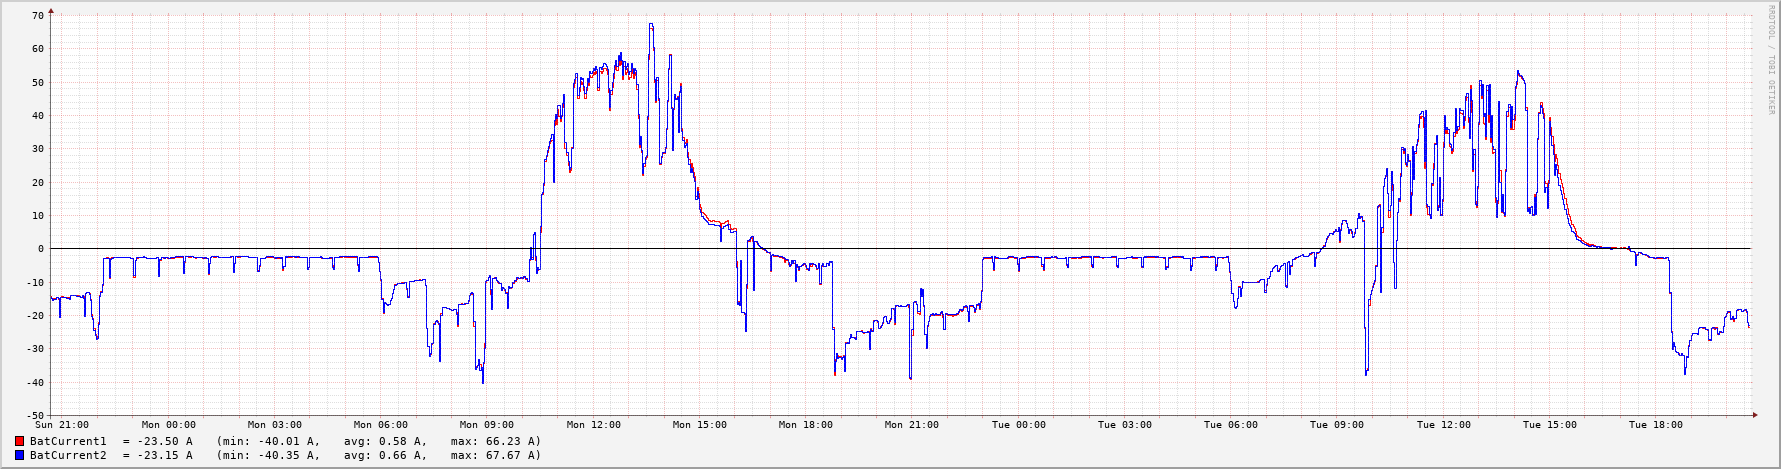1781x469 pixels.
Task: Click the blue BatCurrent2 legend swatch
Action: 20,455
